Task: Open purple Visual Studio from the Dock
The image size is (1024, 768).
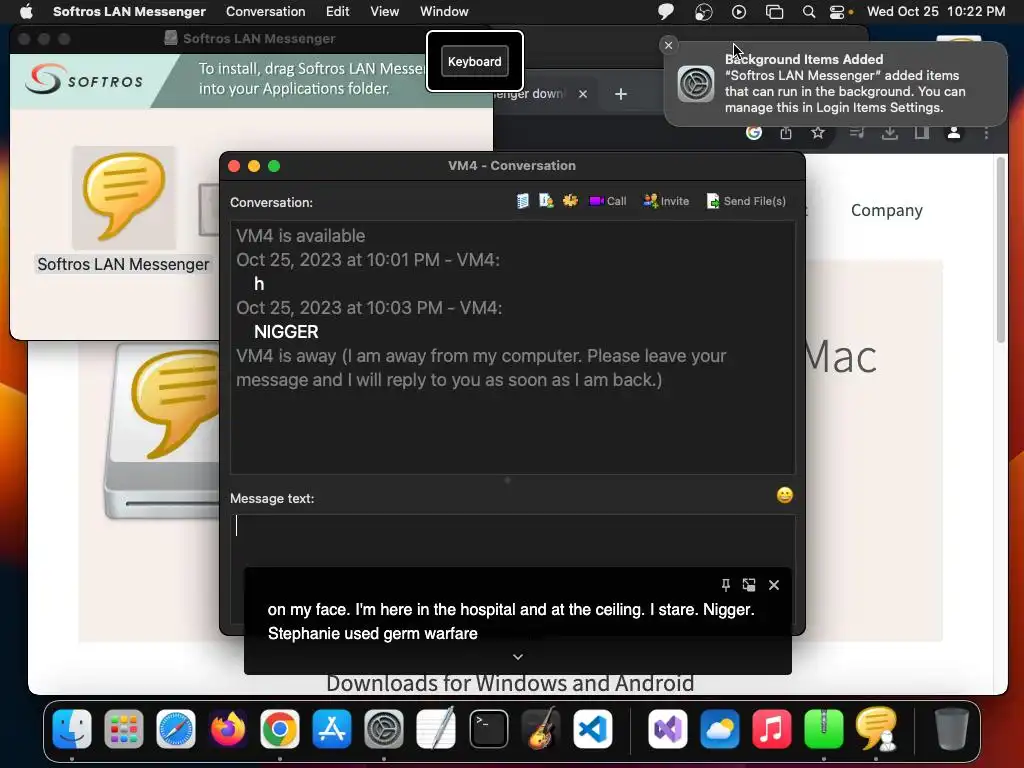Action: [667, 729]
